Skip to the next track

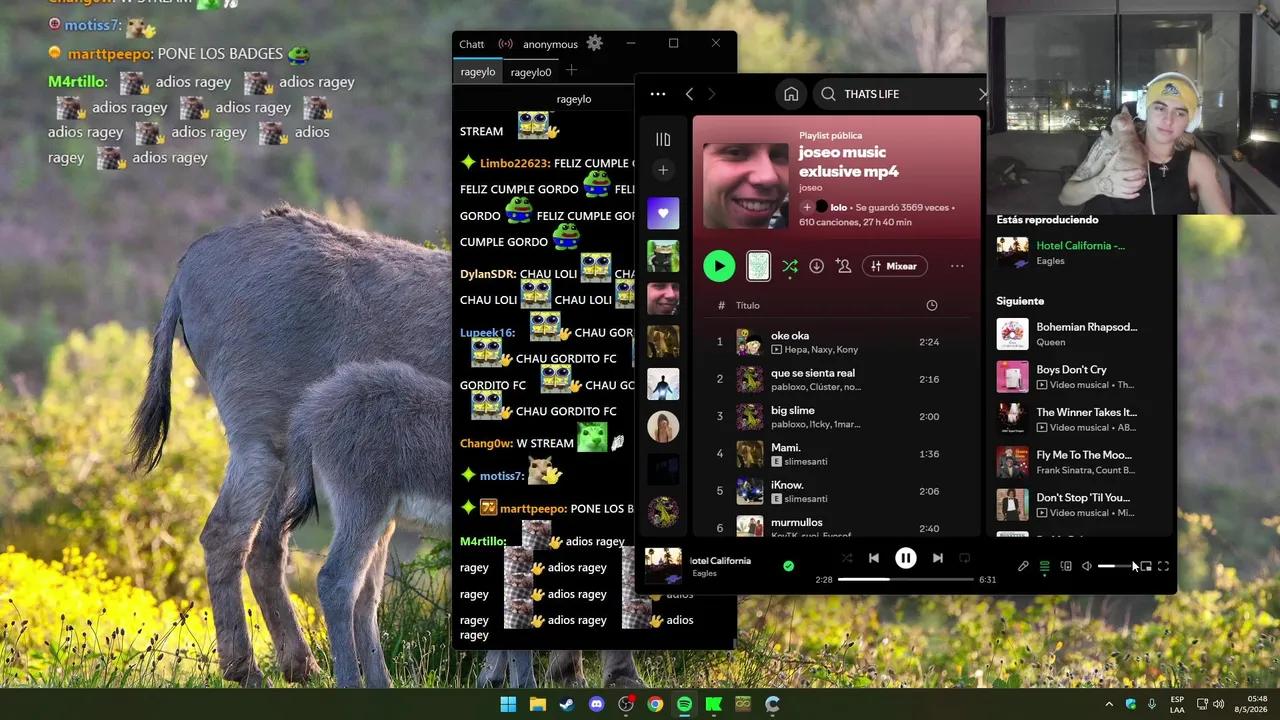pyautogui.click(x=937, y=558)
